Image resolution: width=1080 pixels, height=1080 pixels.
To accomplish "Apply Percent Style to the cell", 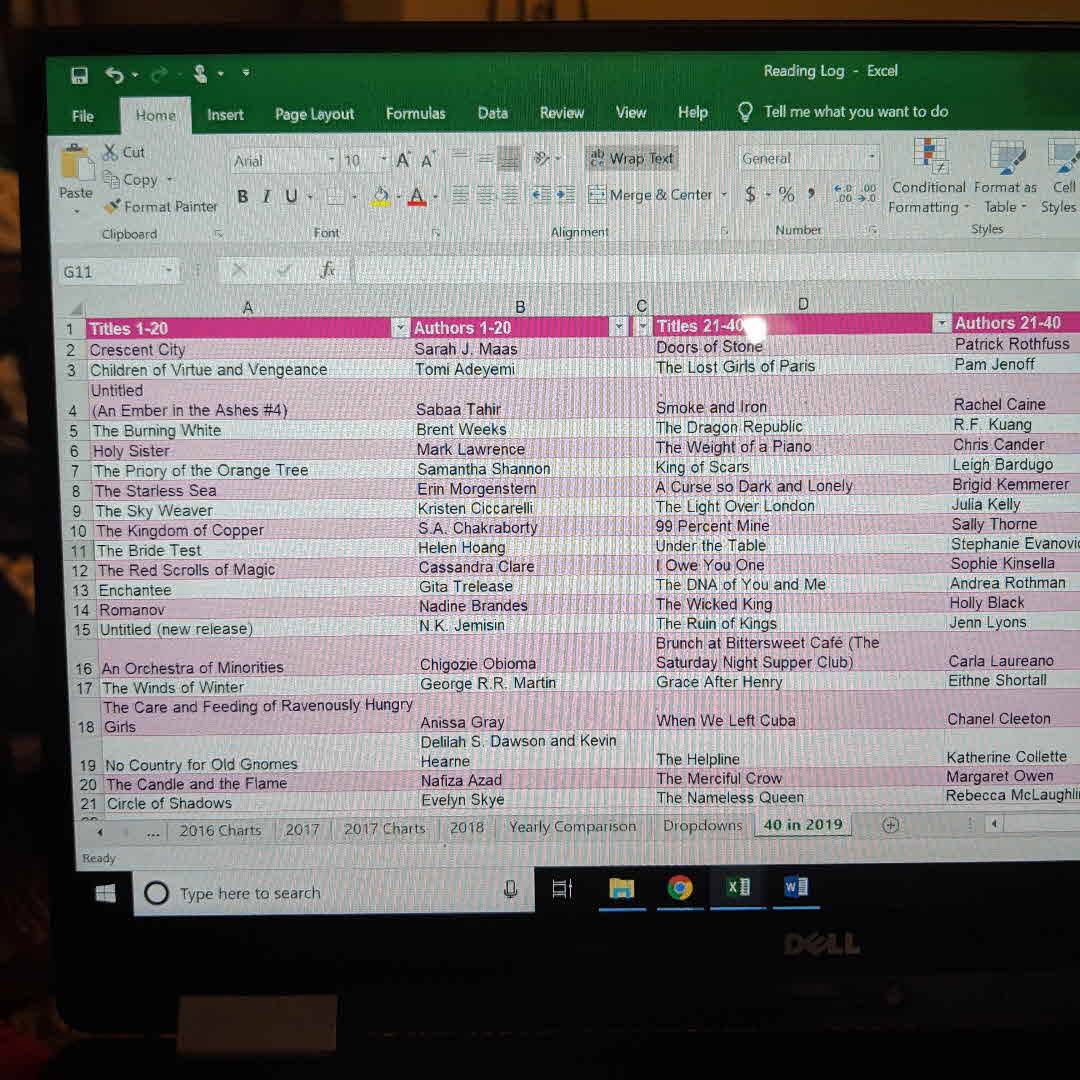I will pos(787,195).
